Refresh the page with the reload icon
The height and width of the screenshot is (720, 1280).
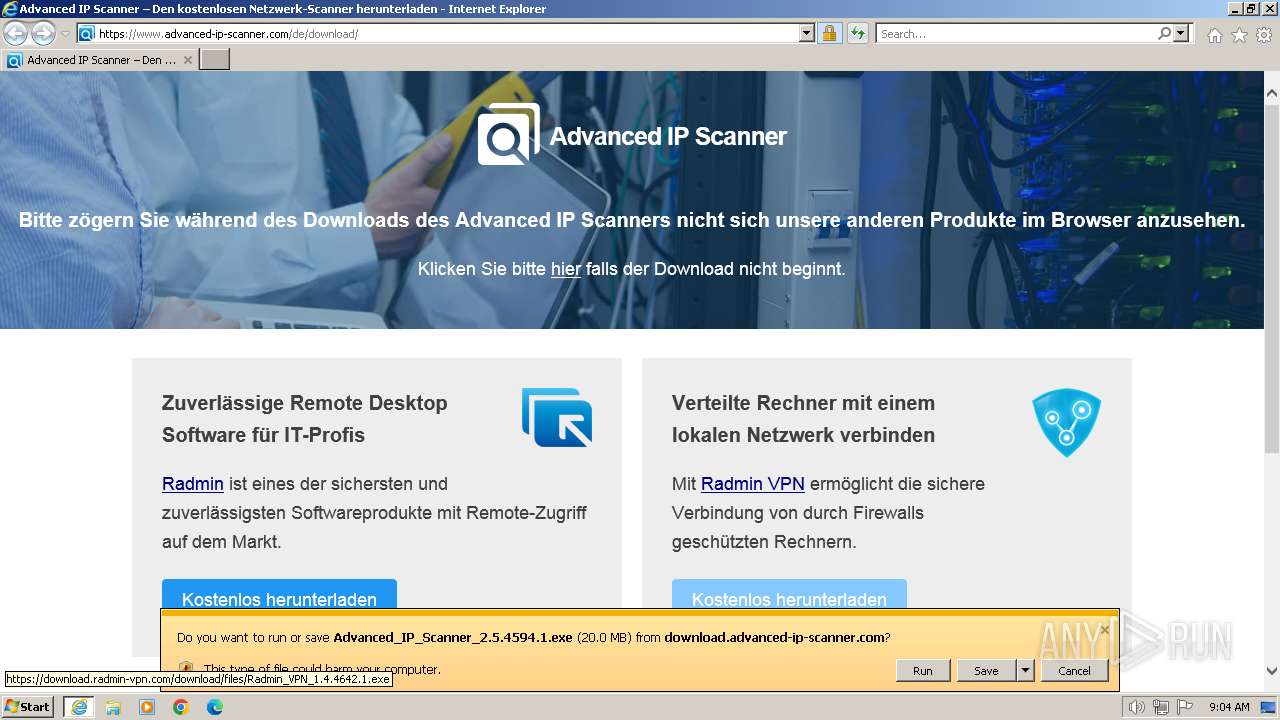857,34
